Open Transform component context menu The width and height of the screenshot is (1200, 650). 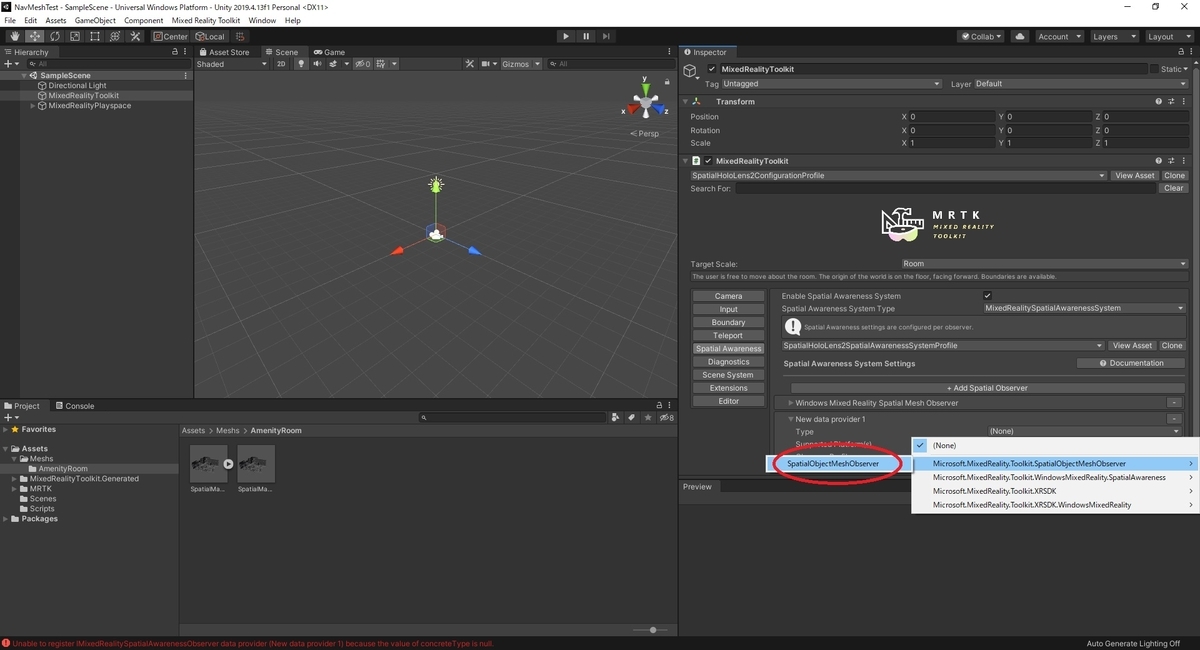coord(1183,101)
